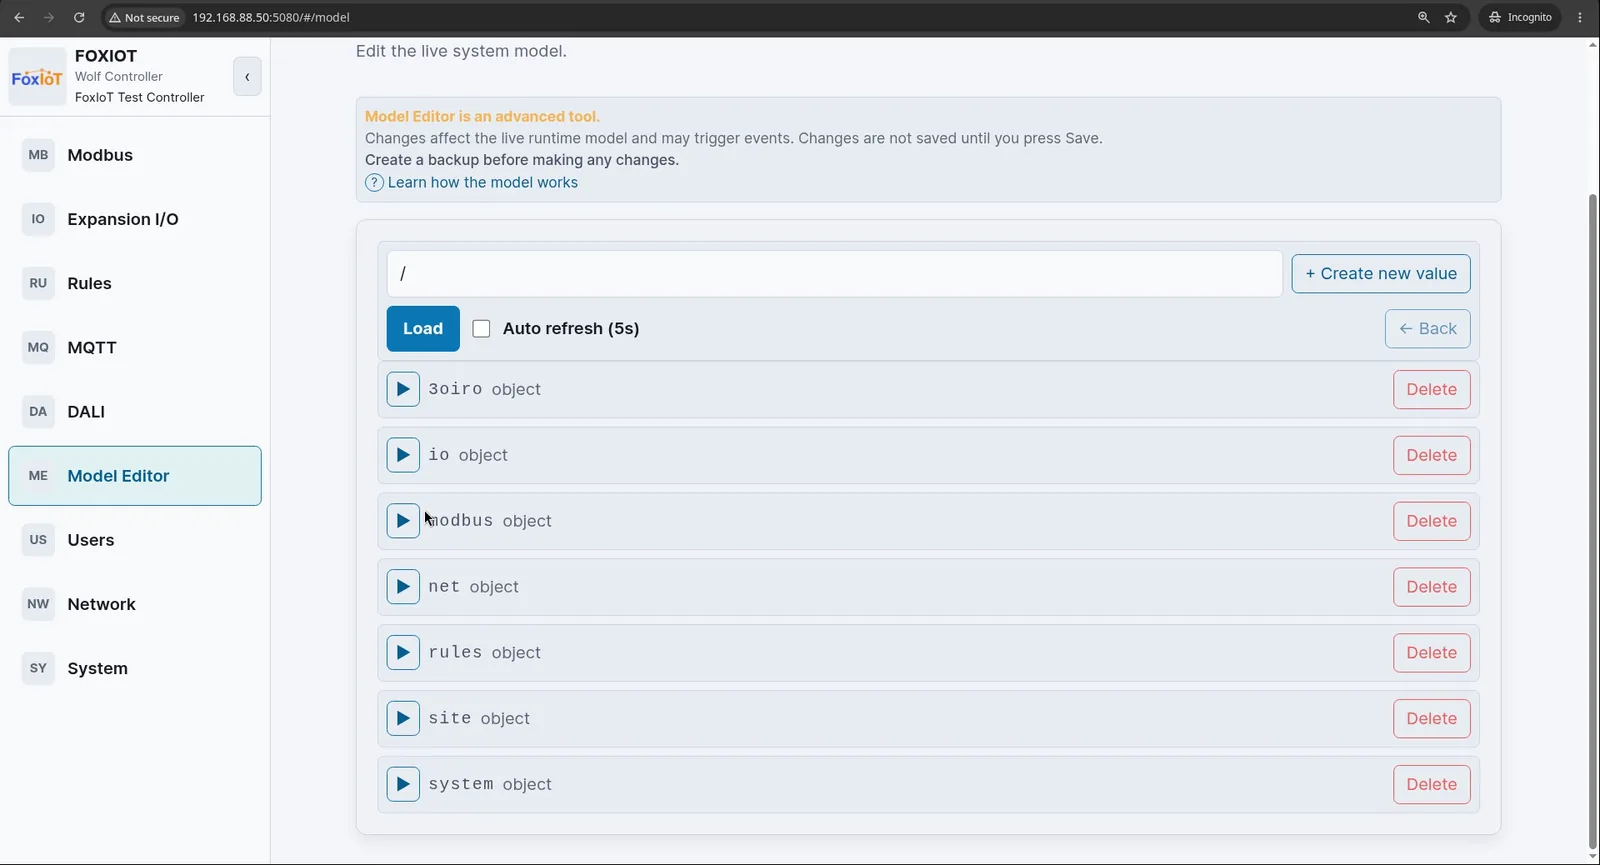
Task: Click 'Edit the live system model.' text
Action: coord(461,51)
